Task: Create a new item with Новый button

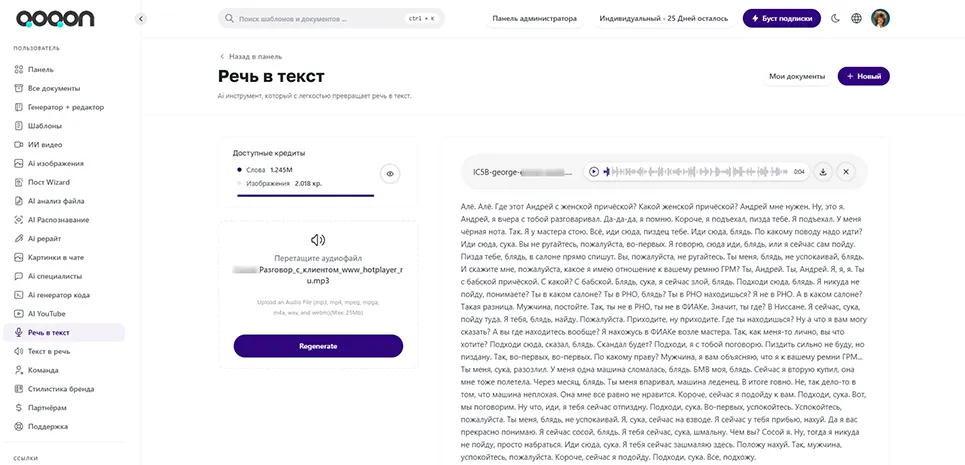Action: (x=863, y=76)
